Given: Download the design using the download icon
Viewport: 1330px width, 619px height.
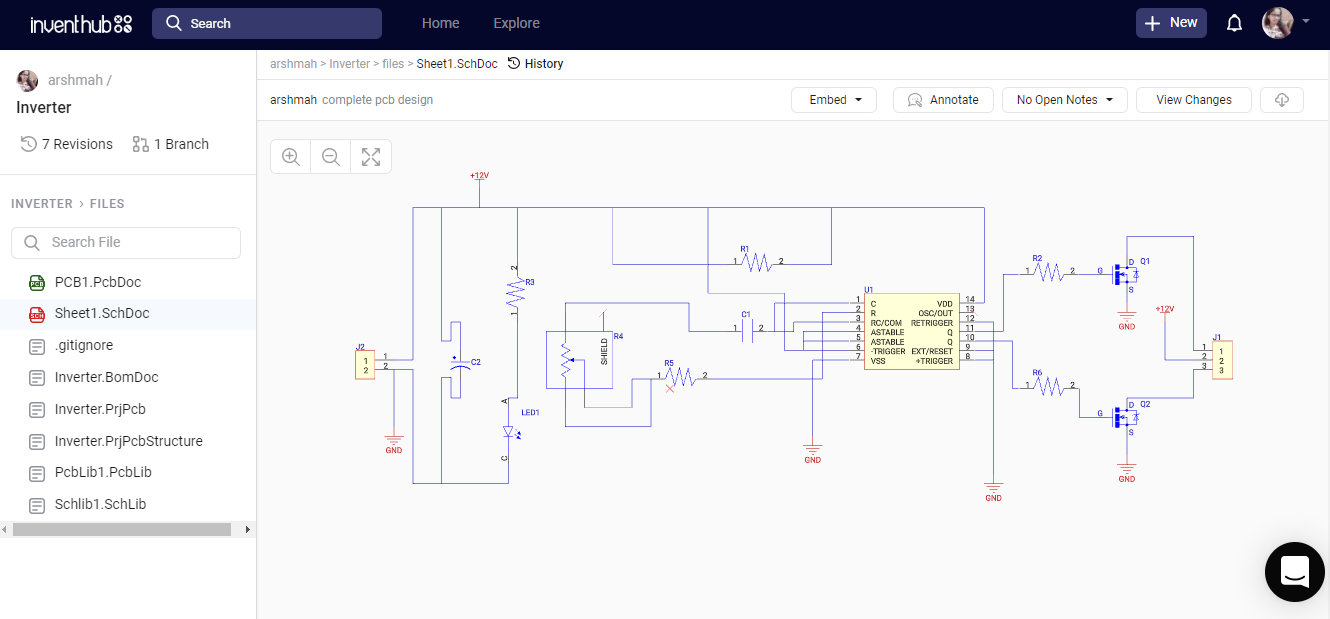Looking at the screenshot, I should point(1281,99).
